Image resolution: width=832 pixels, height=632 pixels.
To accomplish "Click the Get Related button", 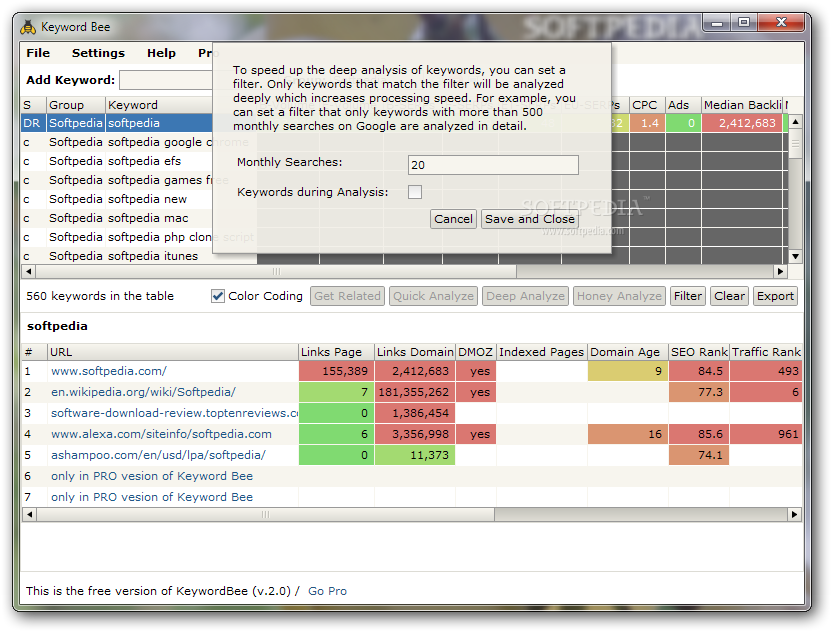I will (x=348, y=296).
